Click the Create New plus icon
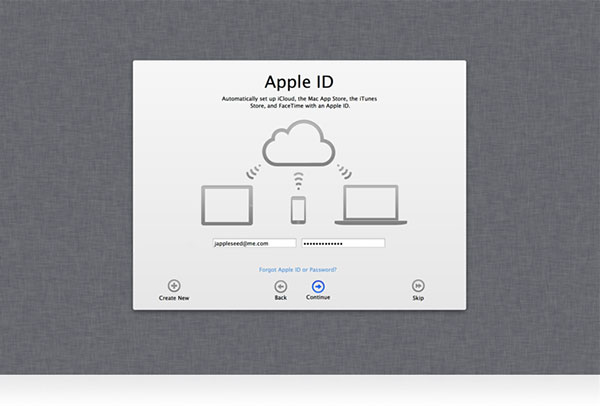Viewport: 600px width, 406px height. [174, 286]
